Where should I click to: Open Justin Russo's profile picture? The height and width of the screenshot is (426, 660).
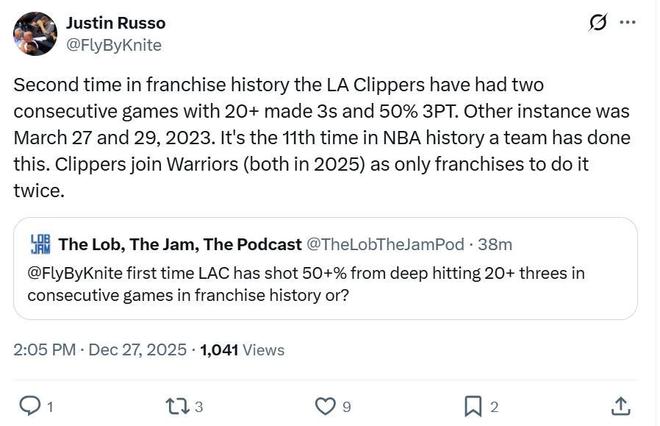[34, 33]
